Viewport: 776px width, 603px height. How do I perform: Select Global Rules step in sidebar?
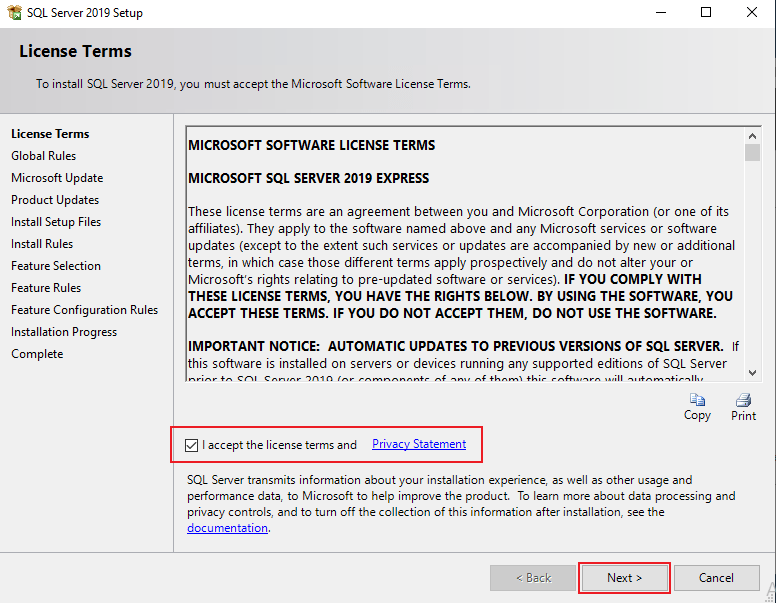coord(44,156)
